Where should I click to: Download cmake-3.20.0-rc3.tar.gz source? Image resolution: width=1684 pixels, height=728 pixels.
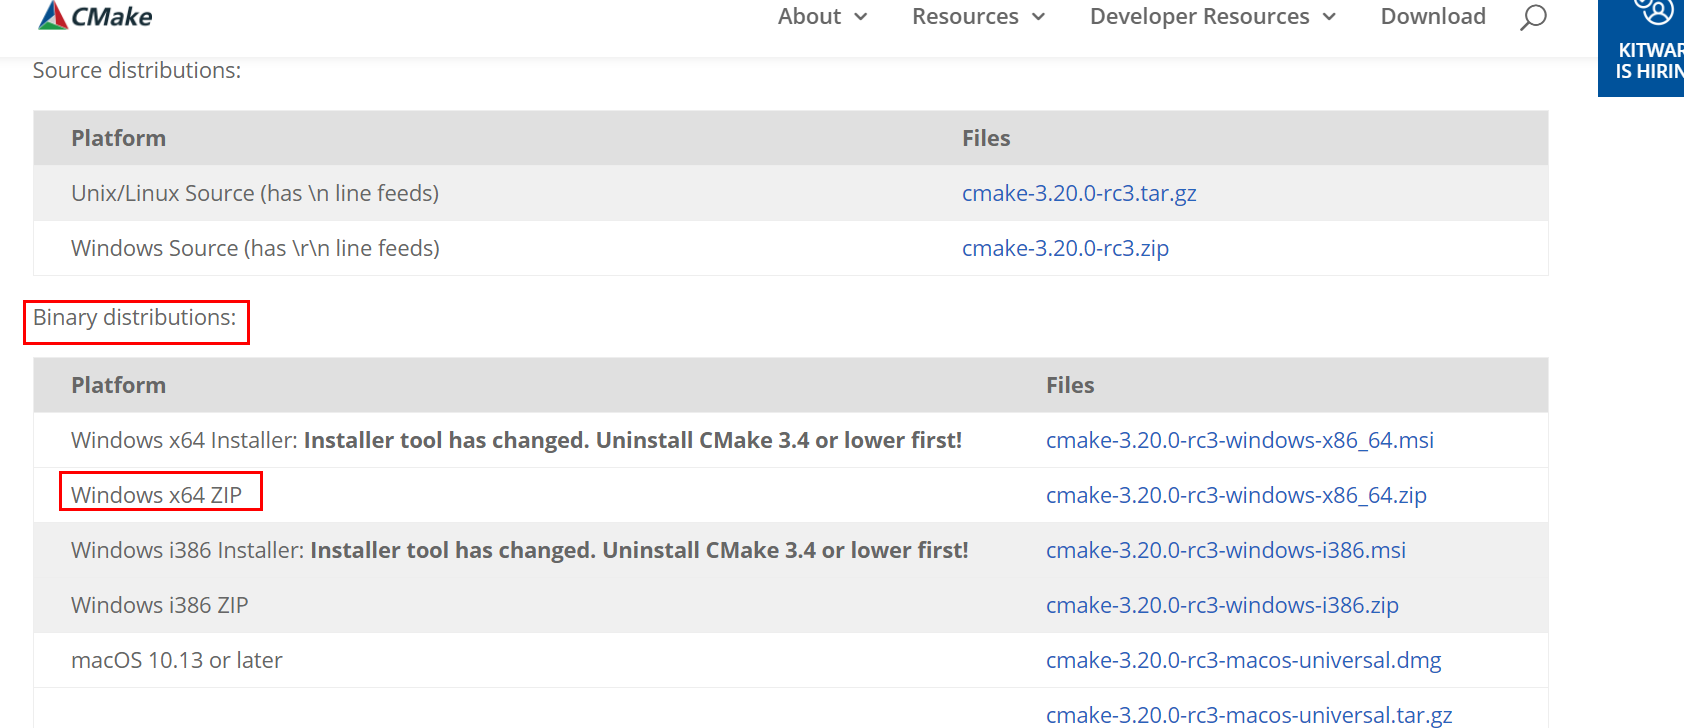1079,193
